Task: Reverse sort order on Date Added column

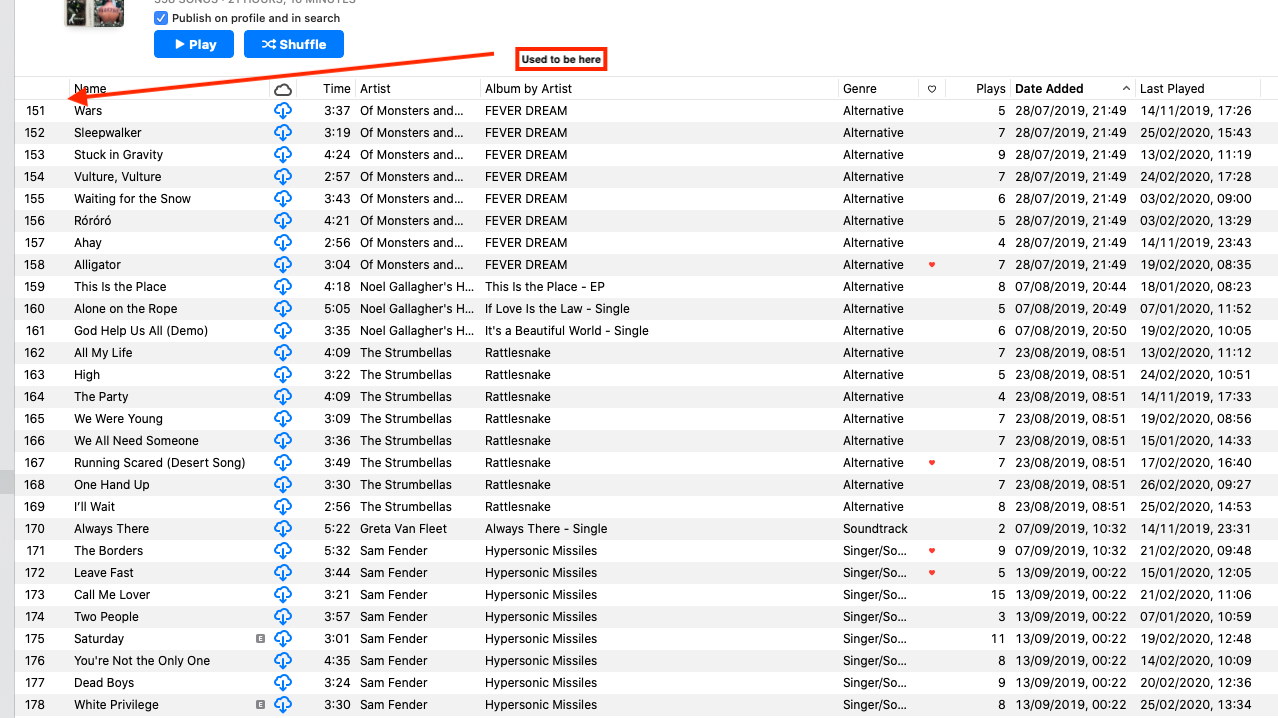Action: [x=1073, y=89]
